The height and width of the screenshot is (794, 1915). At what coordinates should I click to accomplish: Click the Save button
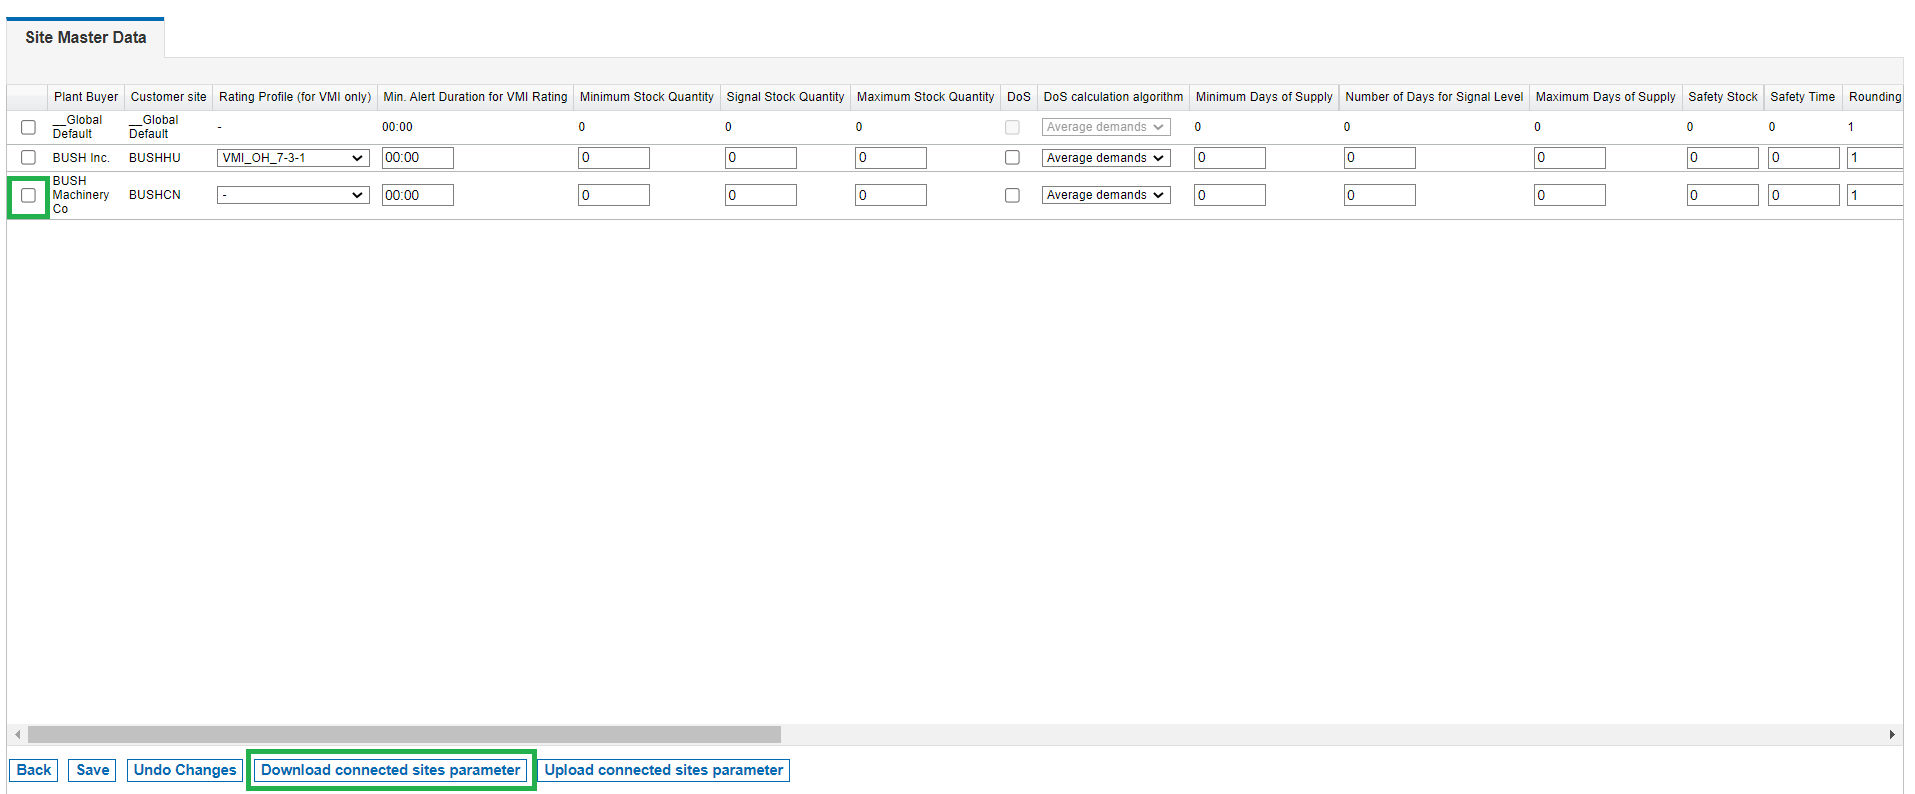pos(93,770)
